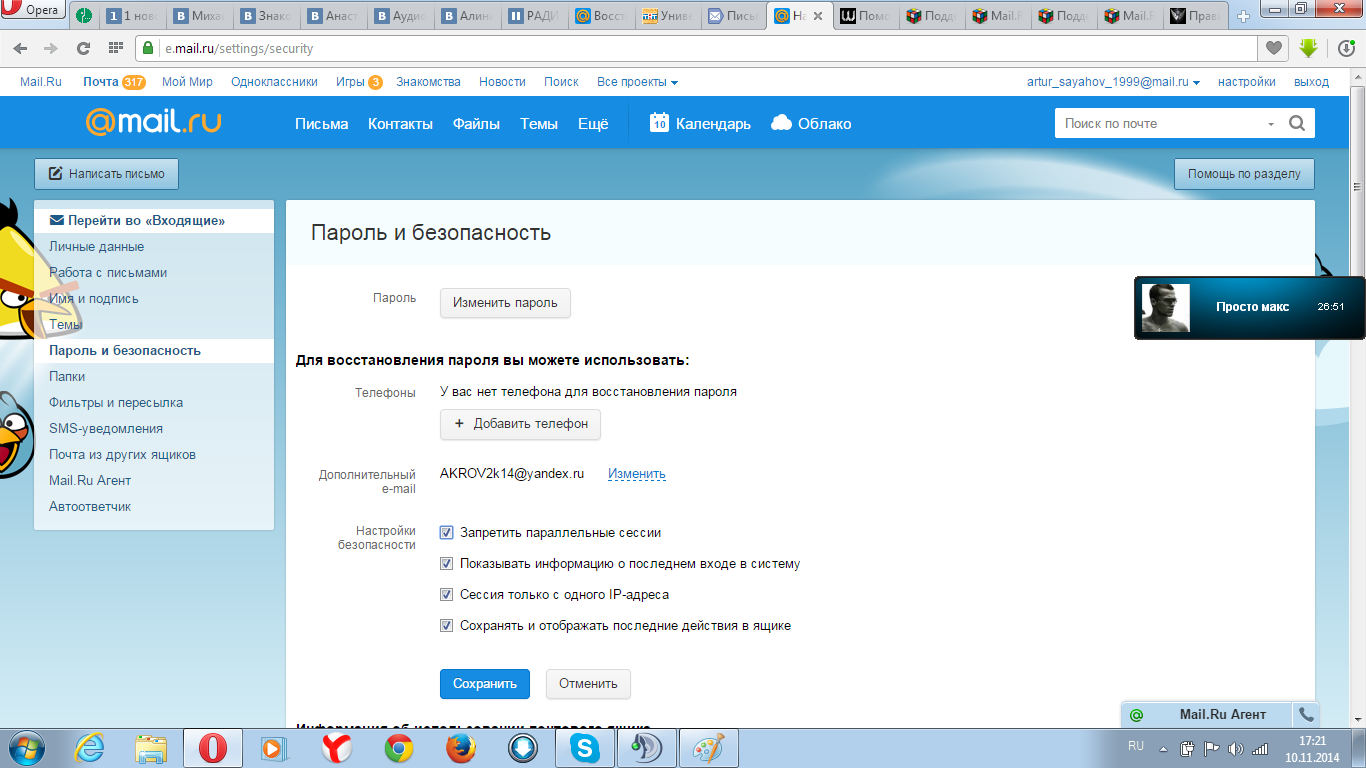Image resolution: width=1366 pixels, height=768 pixels.
Task: Click the 'Изменить пароль' button
Action: pos(505,303)
